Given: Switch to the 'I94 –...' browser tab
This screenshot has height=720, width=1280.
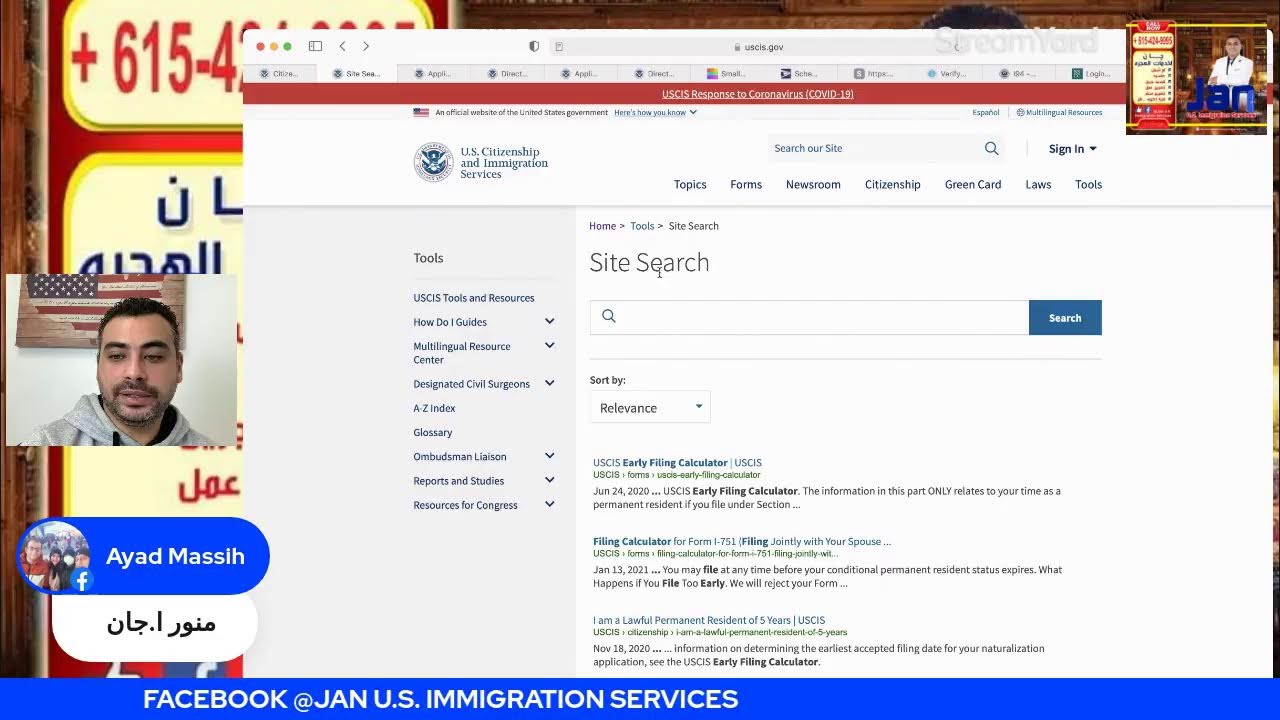Looking at the screenshot, I should tap(1020, 73).
